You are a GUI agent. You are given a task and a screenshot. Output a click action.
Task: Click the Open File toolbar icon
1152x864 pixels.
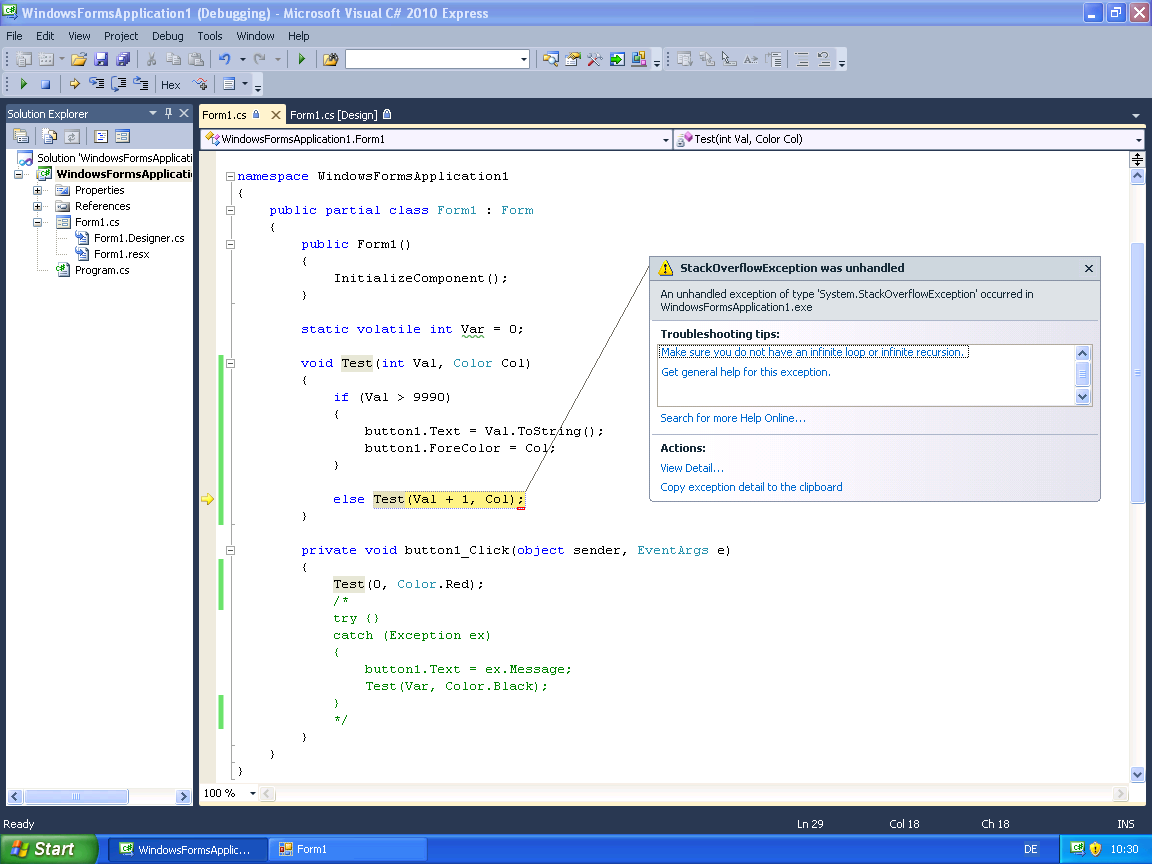pyautogui.click(x=79, y=60)
